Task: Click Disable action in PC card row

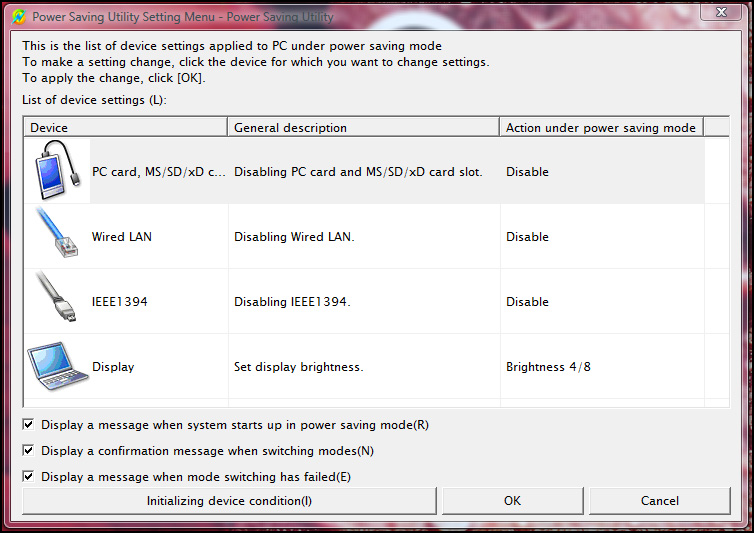Action: (527, 172)
